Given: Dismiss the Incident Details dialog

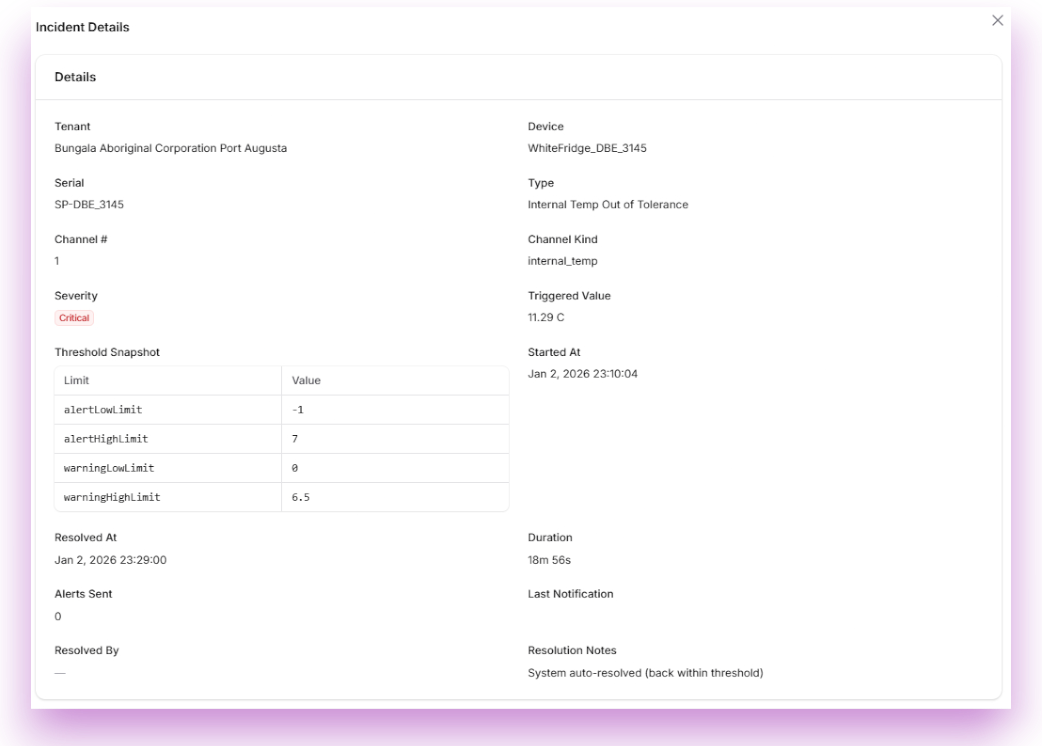Looking at the screenshot, I should coord(997,20).
